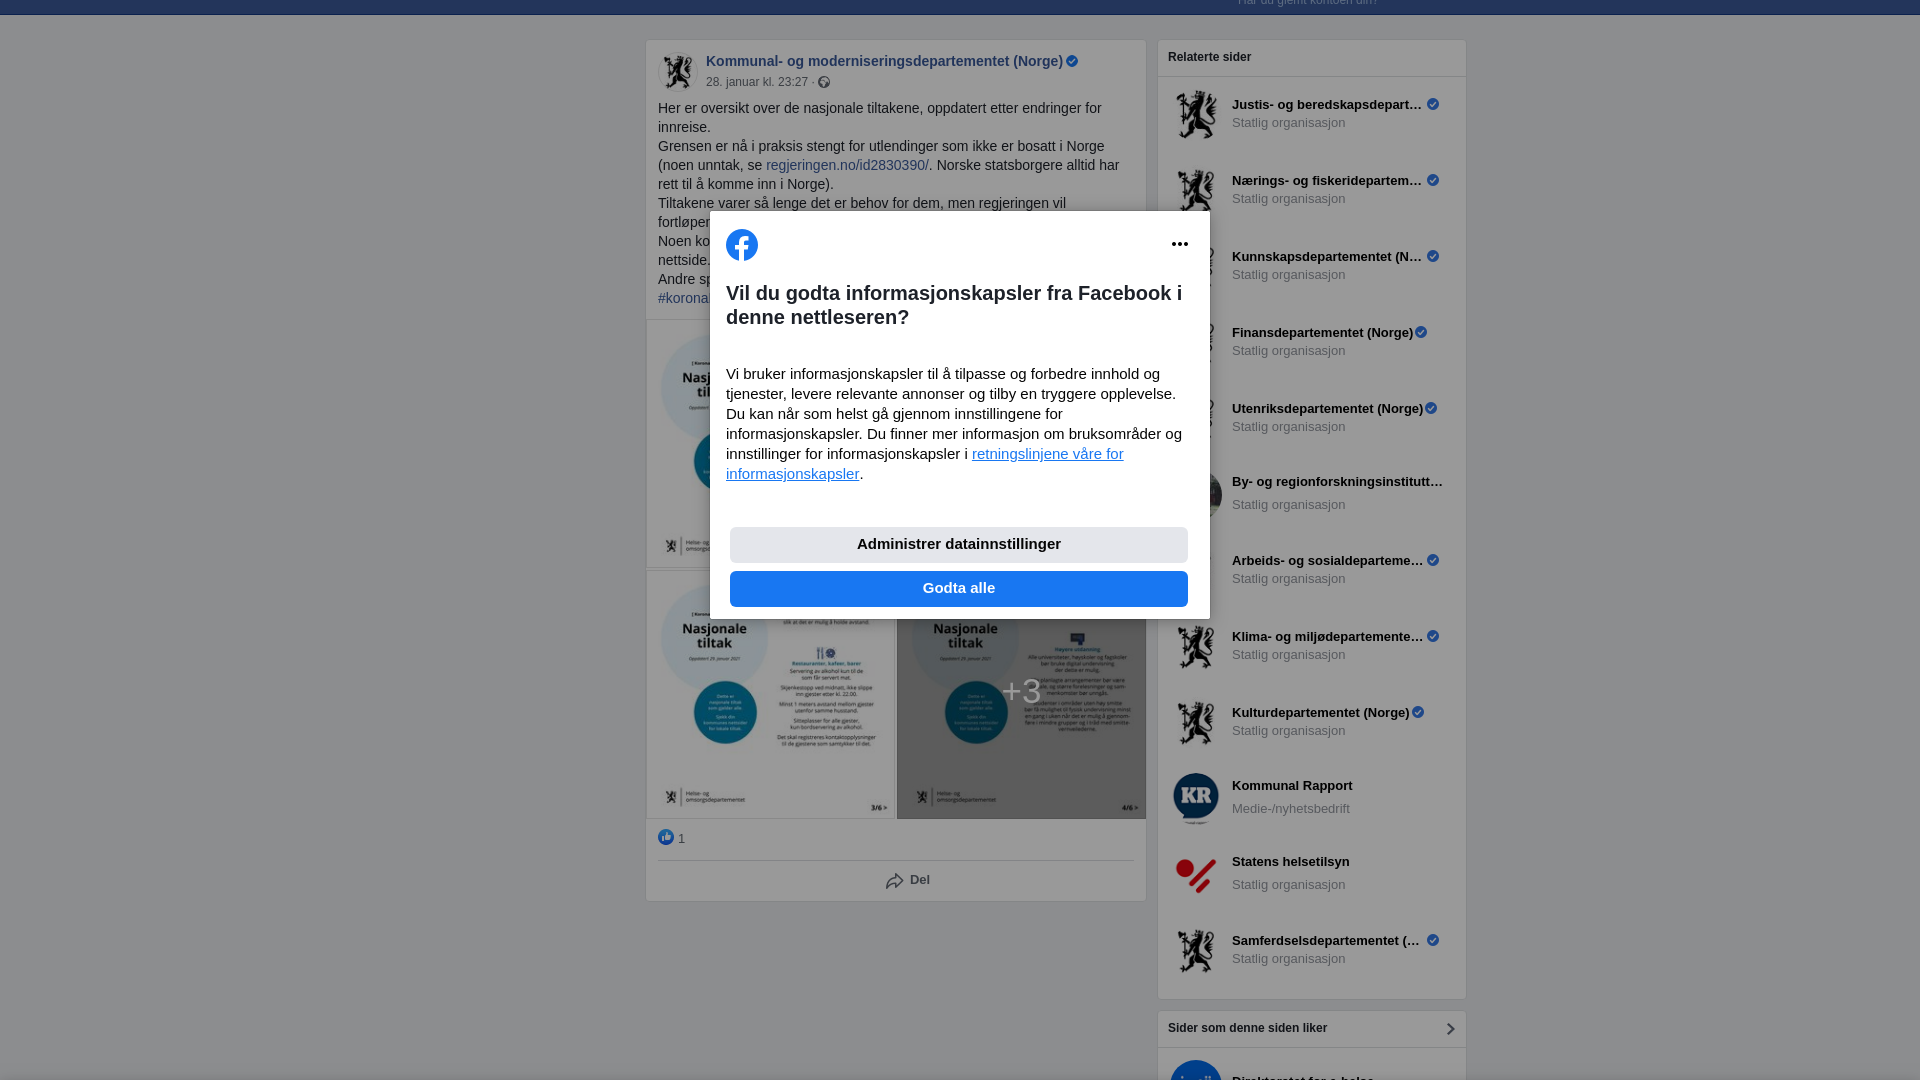
Task: Click the Facebook logo in cookie dialog
Action: pyautogui.click(x=742, y=245)
